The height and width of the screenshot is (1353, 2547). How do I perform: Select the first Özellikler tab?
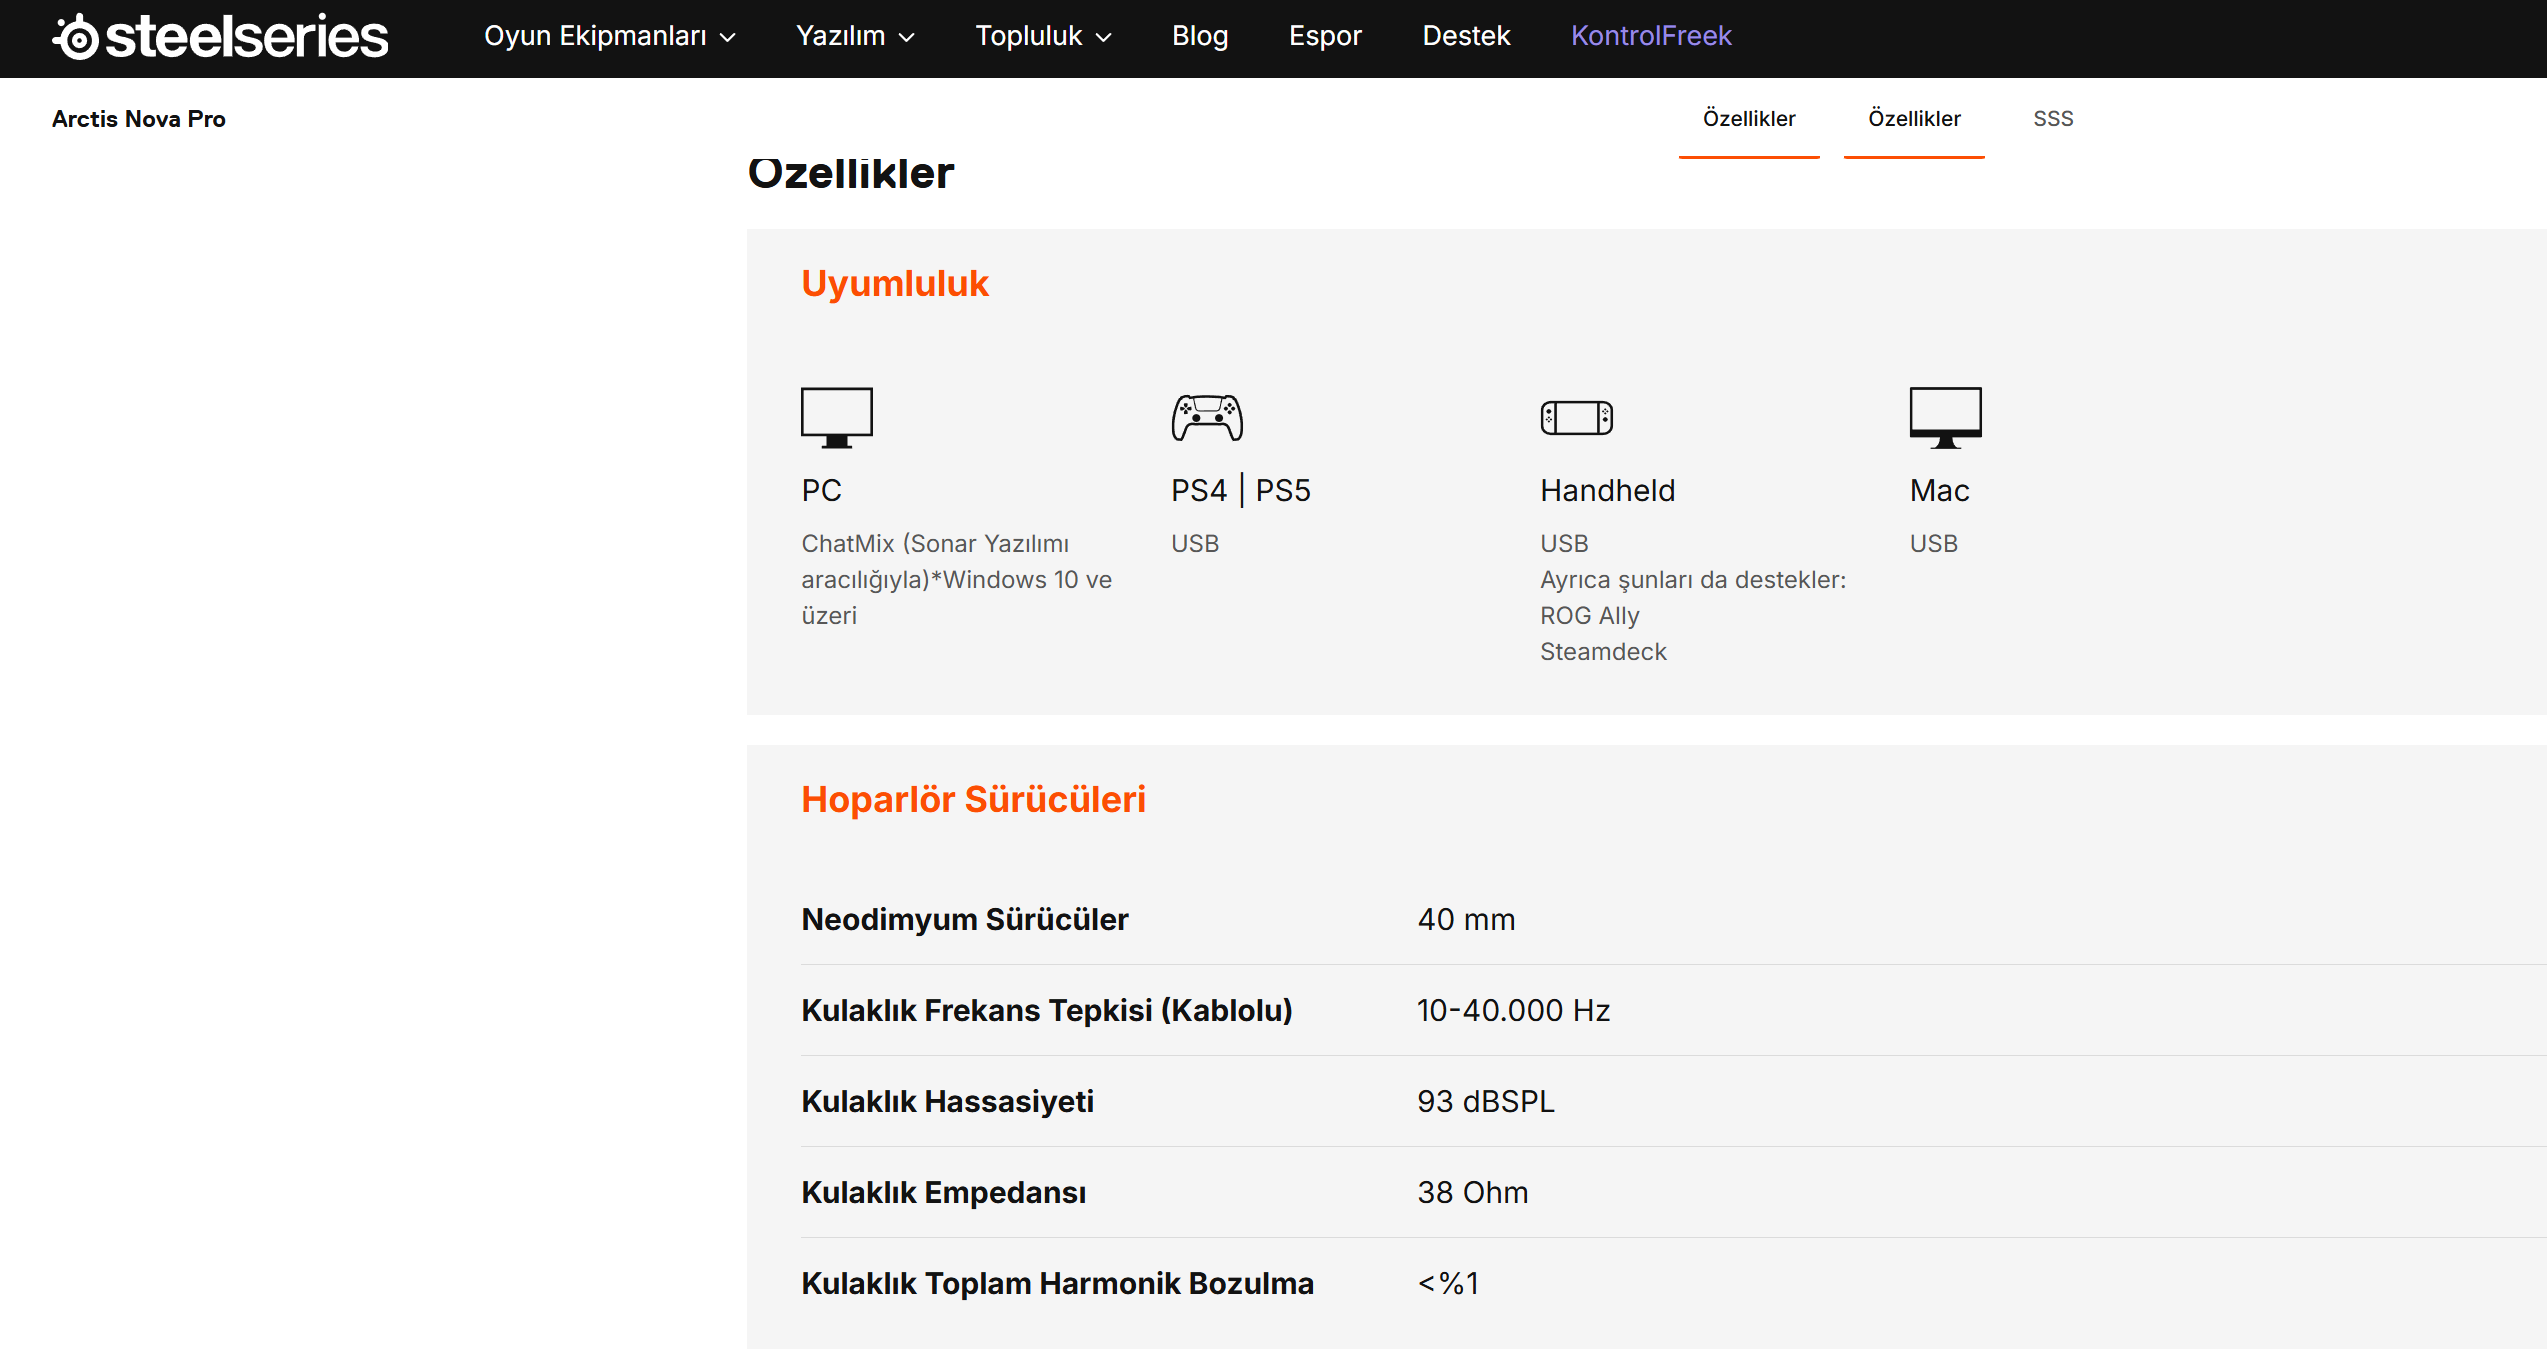[x=1749, y=119]
